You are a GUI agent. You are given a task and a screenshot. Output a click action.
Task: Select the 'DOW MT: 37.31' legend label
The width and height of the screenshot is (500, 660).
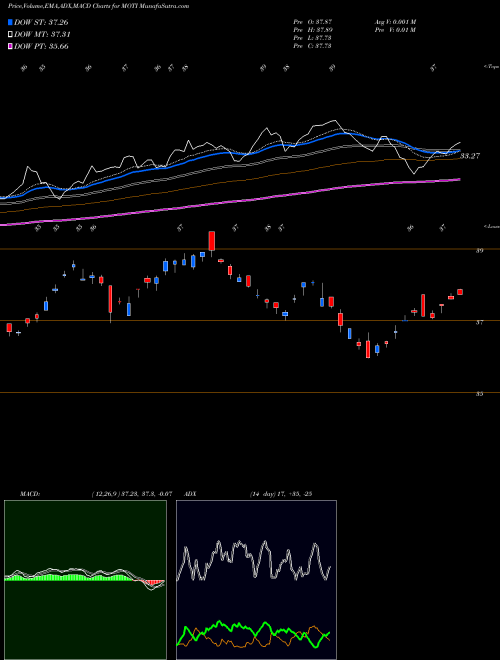coord(43,35)
